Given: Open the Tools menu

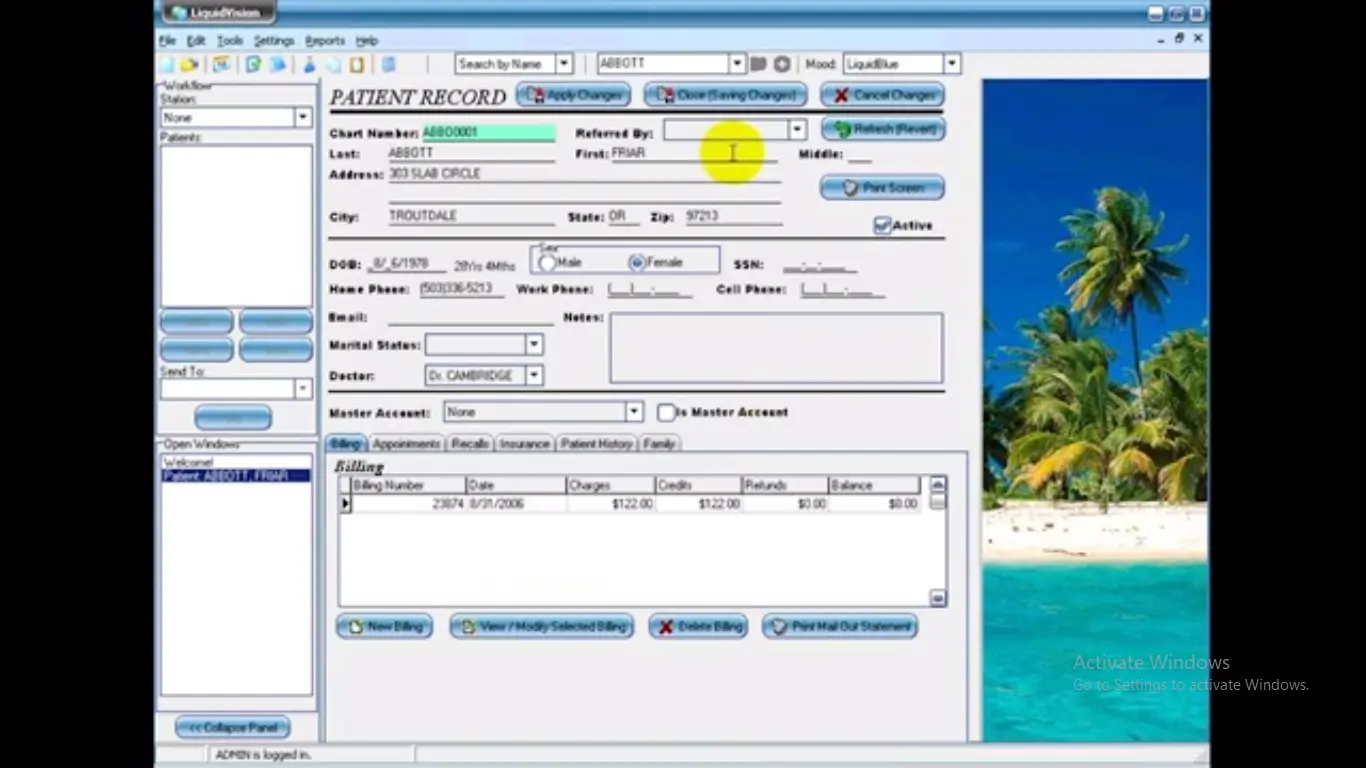Looking at the screenshot, I should [x=229, y=41].
